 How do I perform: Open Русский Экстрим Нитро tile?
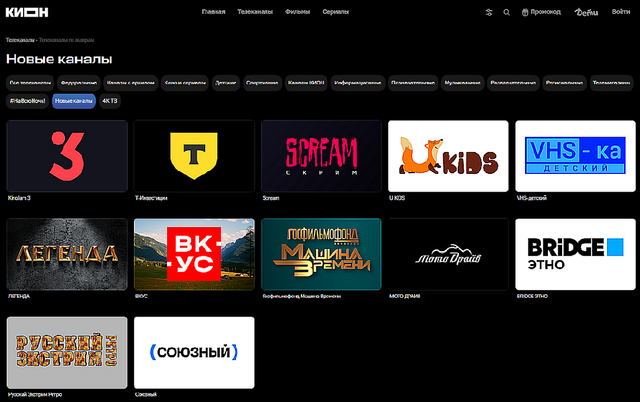click(67, 353)
